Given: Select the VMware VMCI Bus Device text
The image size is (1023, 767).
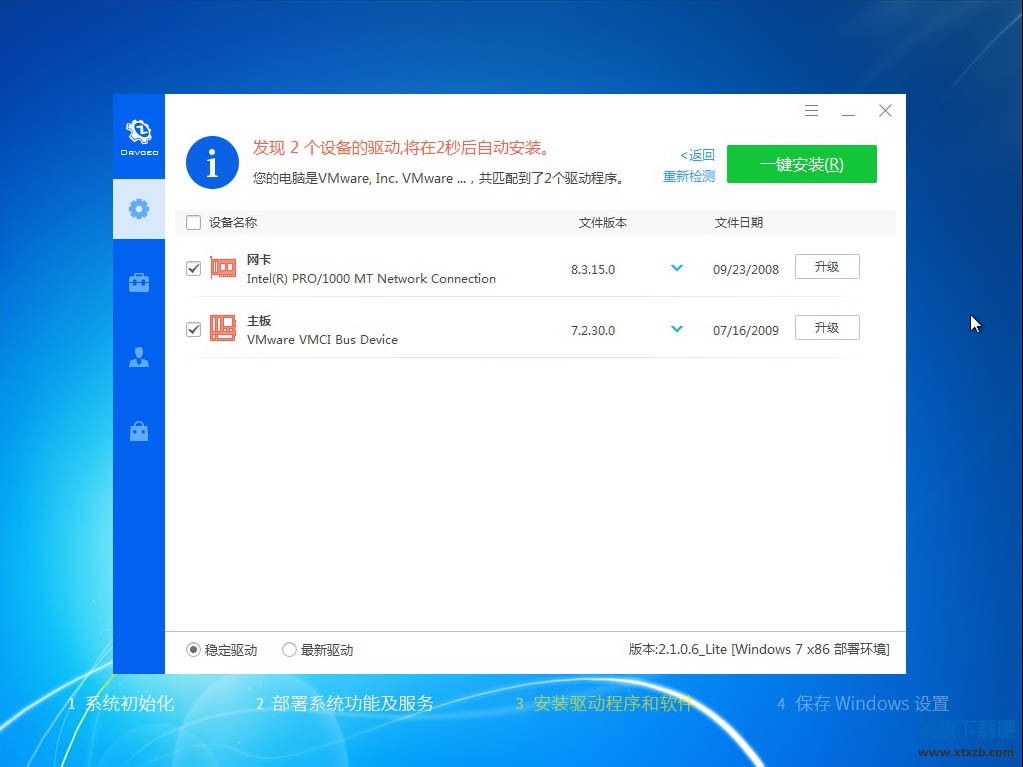Looking at the screenshot, I should point(322,339).
